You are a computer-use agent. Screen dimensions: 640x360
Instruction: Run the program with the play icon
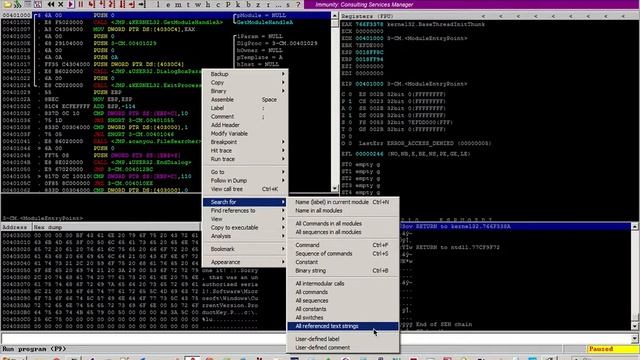point(71,4)
